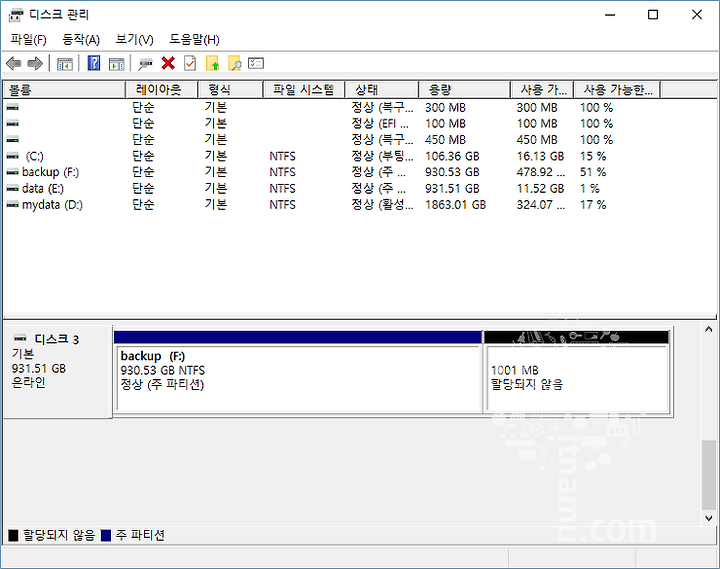The height and width of the screenshot is (569, 720).
Task: Open the blue Help question mark icon
Action: click(x=94, y=63)
